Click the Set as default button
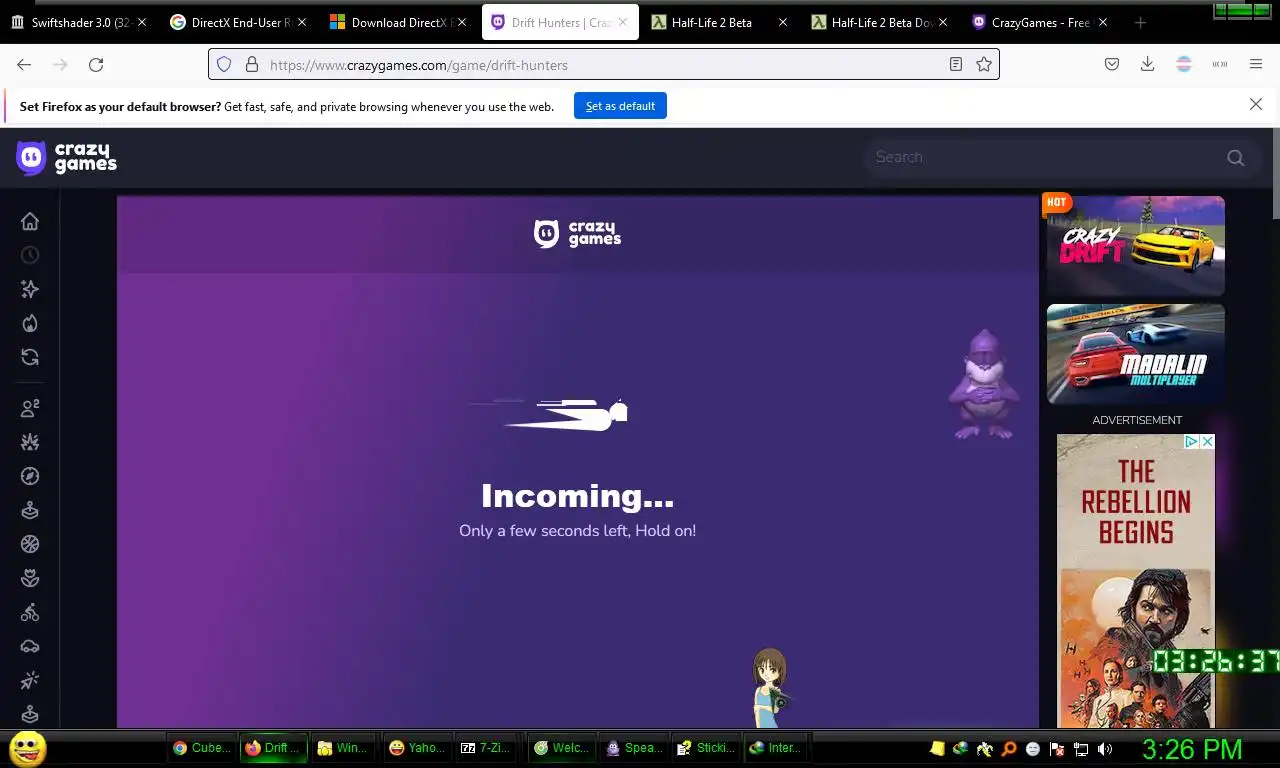The height and width of the screenshot is (768, 1280). (620, 106)
